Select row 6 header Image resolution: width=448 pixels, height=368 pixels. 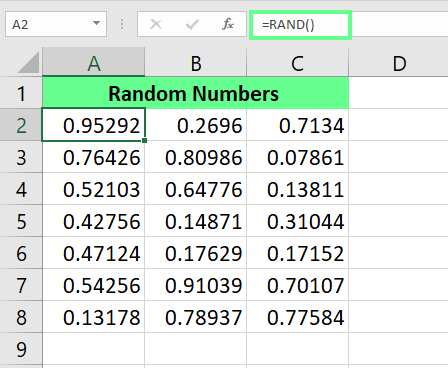[x=21, y=253]
